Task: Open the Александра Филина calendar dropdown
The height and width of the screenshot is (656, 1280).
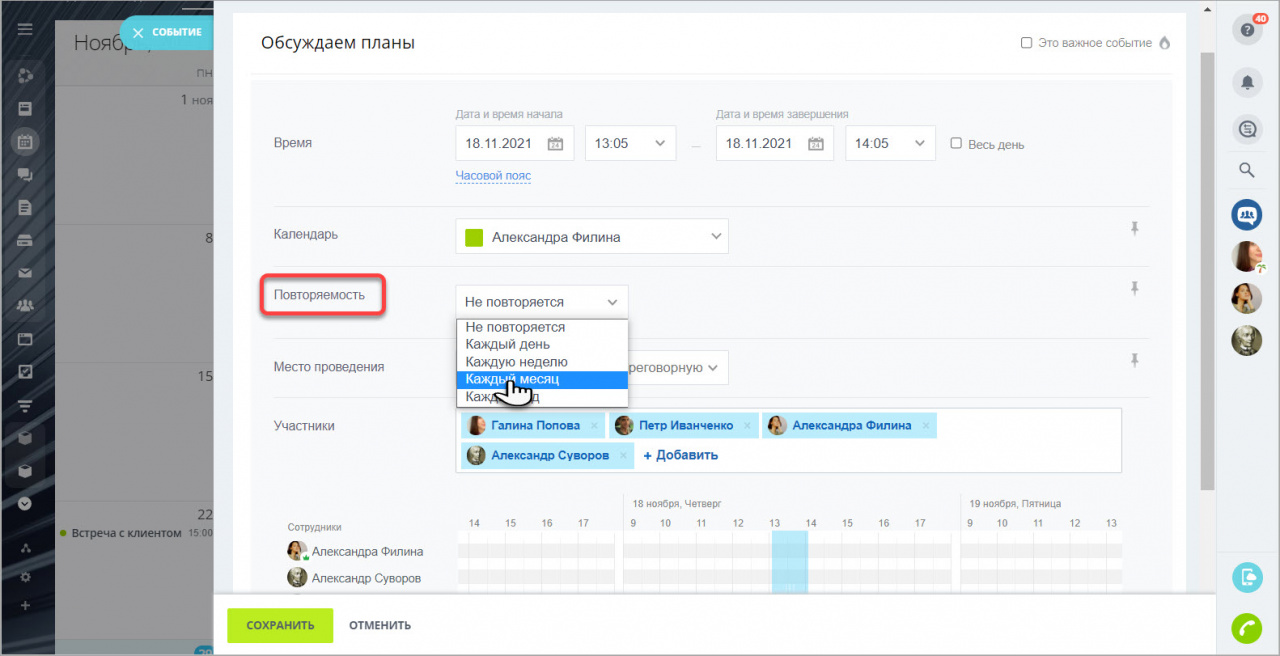Action: pyautogui.click(x=592, y=237)
